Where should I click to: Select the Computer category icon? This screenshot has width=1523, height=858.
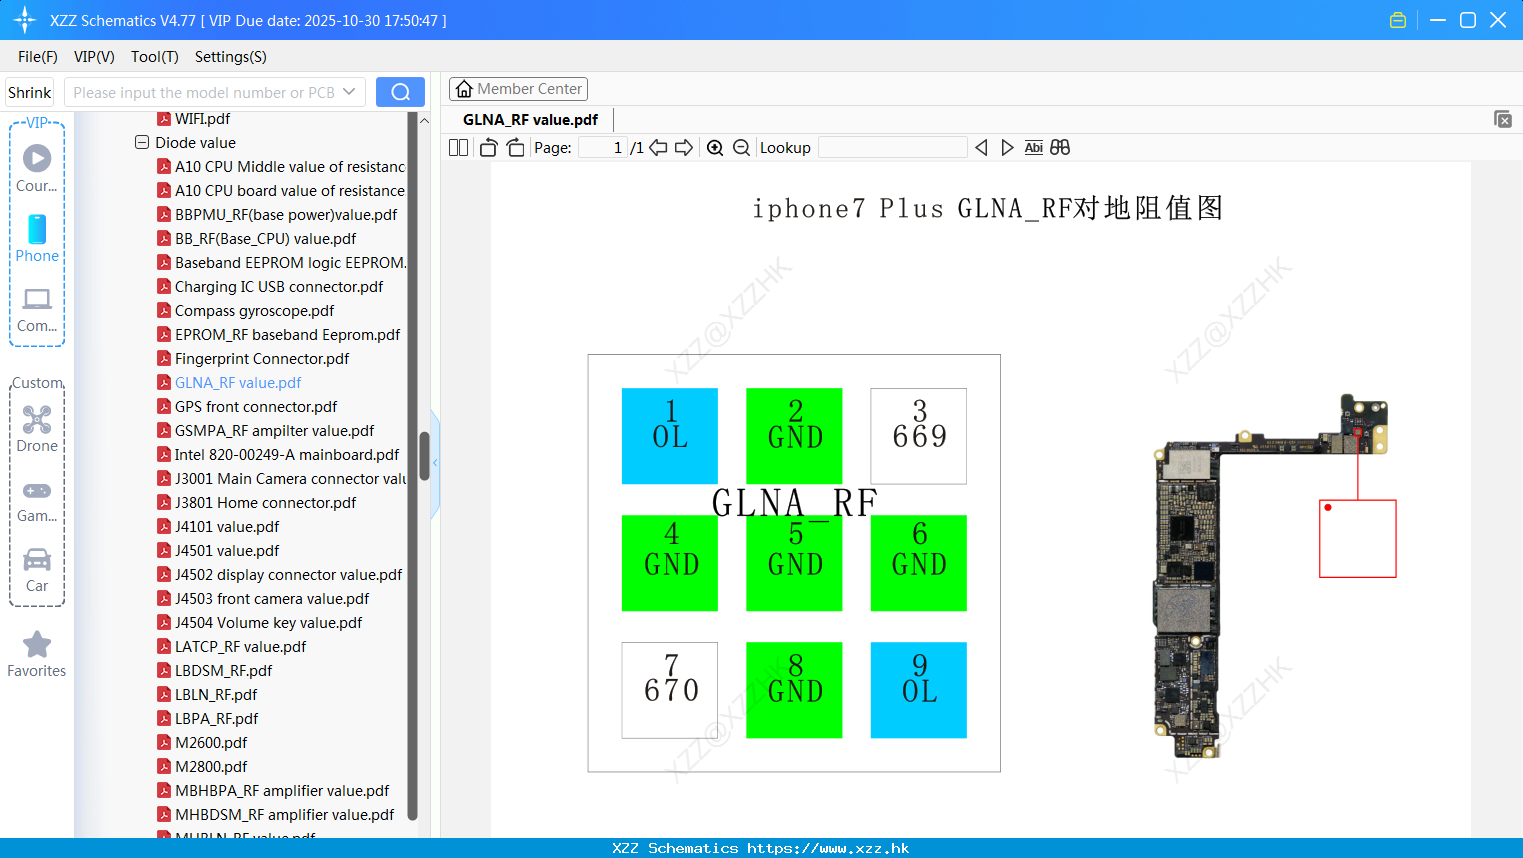pos(37,310)
